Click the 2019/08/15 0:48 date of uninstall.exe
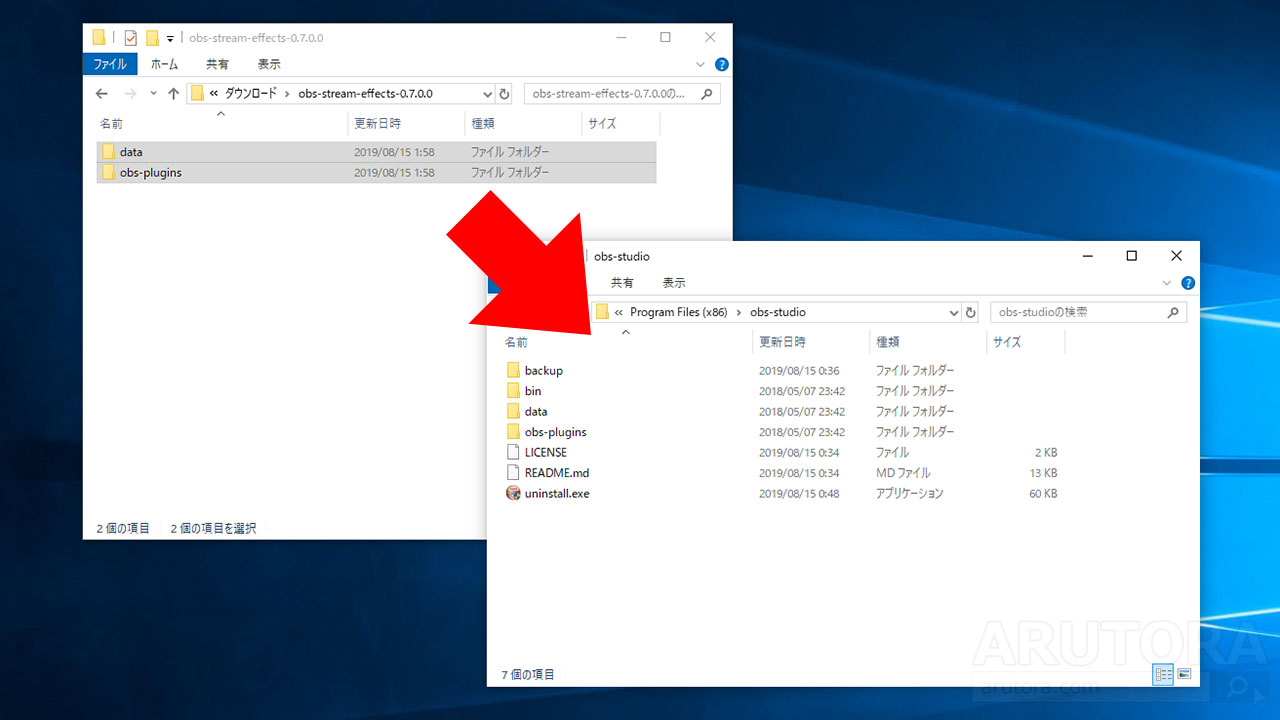The image size is (1280, 720). pos(799,494)
